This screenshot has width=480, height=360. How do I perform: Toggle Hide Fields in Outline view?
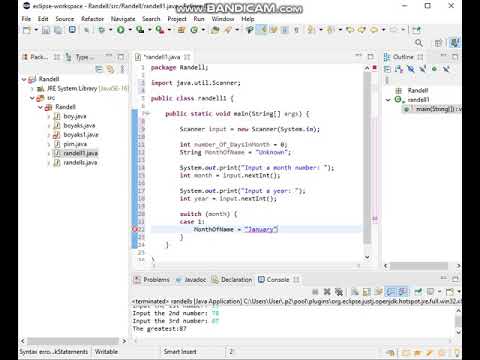(x=411, y=69)
